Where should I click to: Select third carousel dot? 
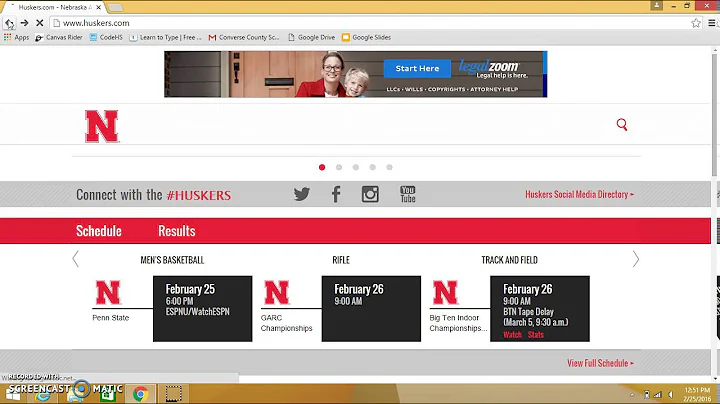356,167
